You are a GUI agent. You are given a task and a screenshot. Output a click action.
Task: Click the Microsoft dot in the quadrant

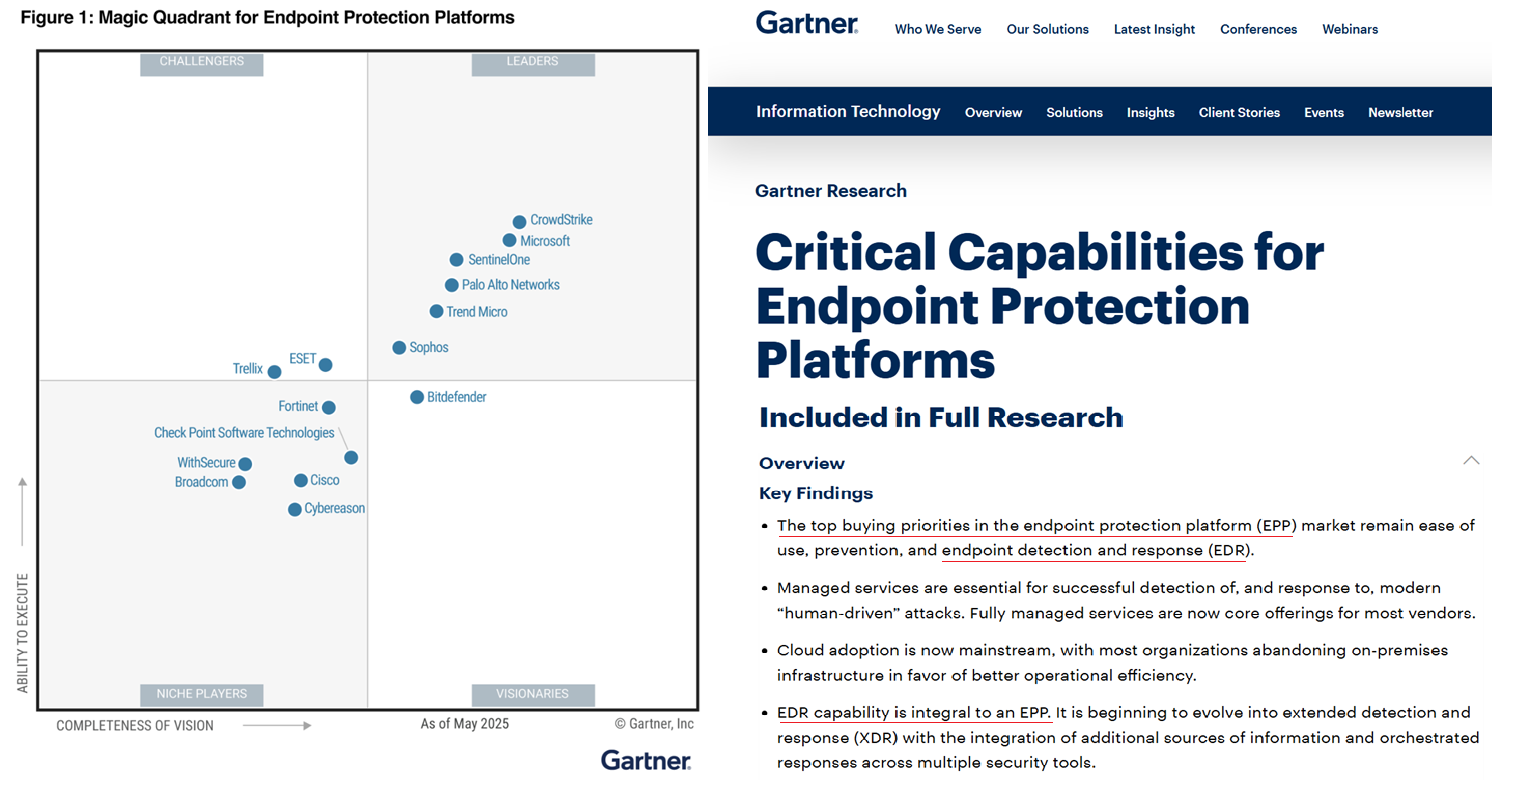coord(509,240)
